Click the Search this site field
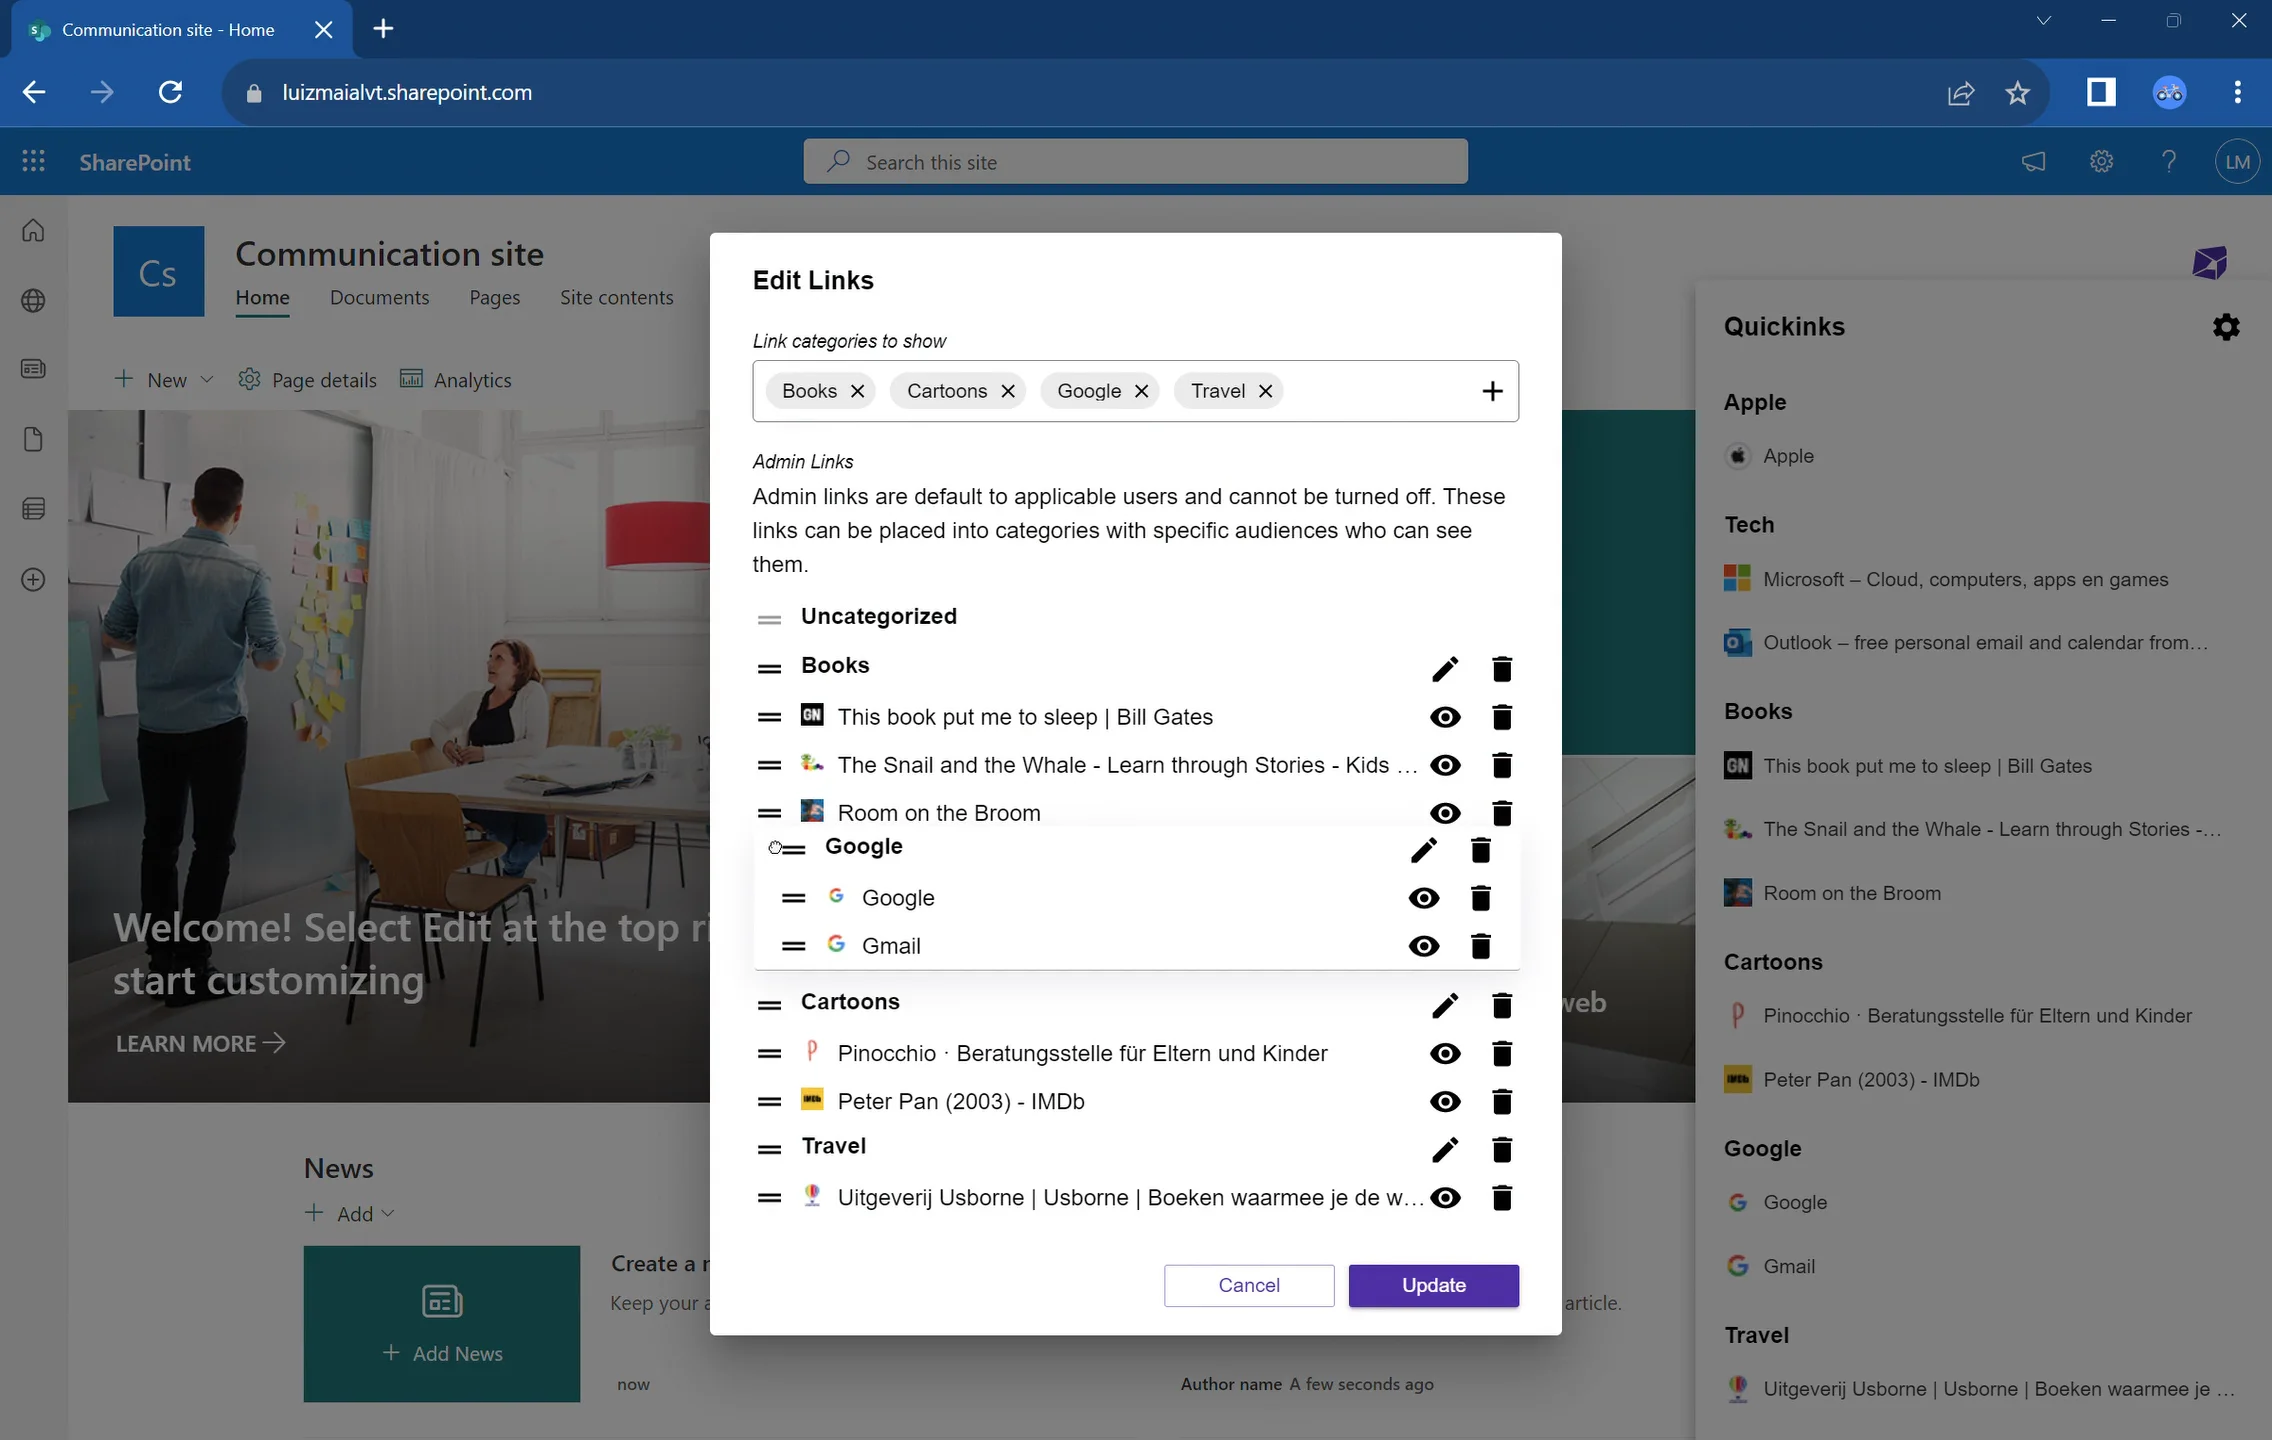Viewport: 2272px width, 1440px height. click(x=1135, y=161)
